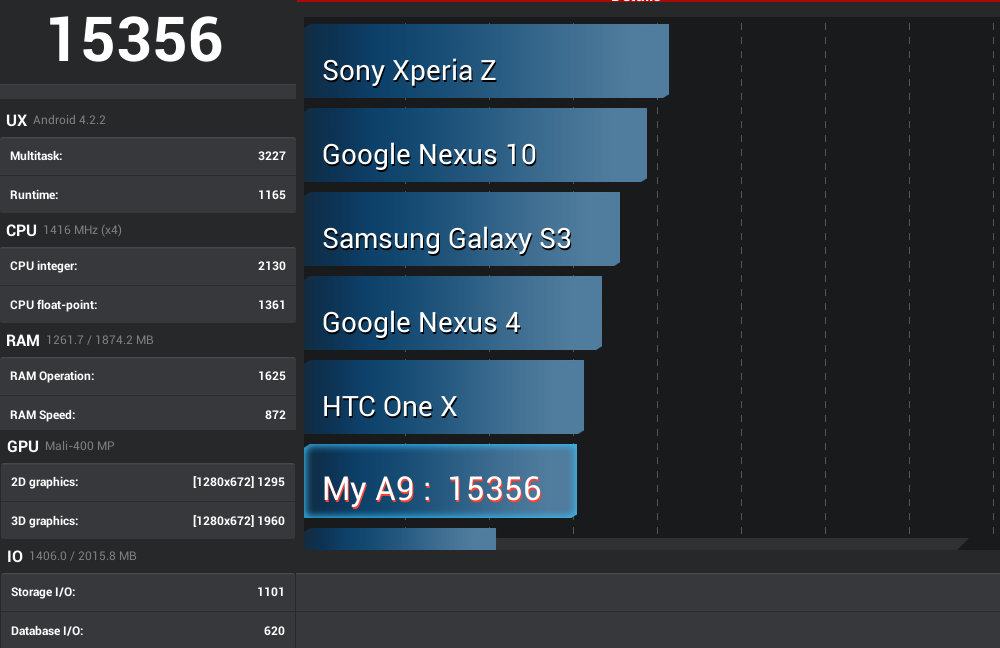1000x648 pixels.
Task: Select the Google Nexus 4 bar
Action: coord(453,313)
